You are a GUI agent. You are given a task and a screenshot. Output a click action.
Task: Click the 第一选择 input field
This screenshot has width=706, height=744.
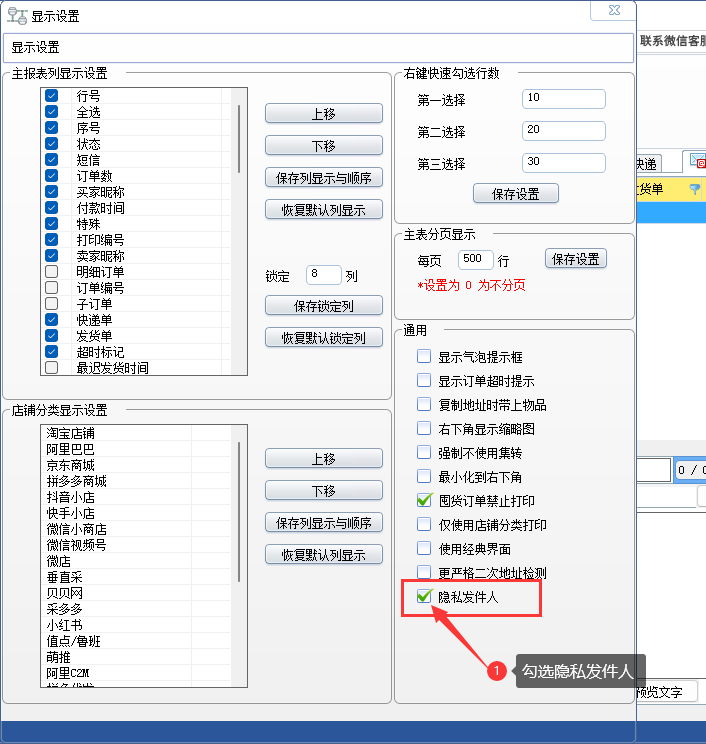pos(564,99)
